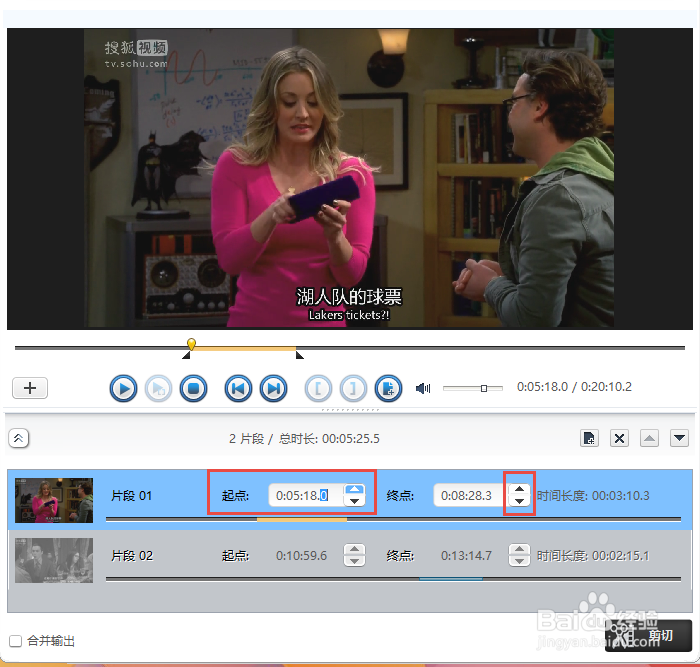Click 时间长度 00:03:10.3 text
Viewport: 700px width, 667px height.
[593, 496]
